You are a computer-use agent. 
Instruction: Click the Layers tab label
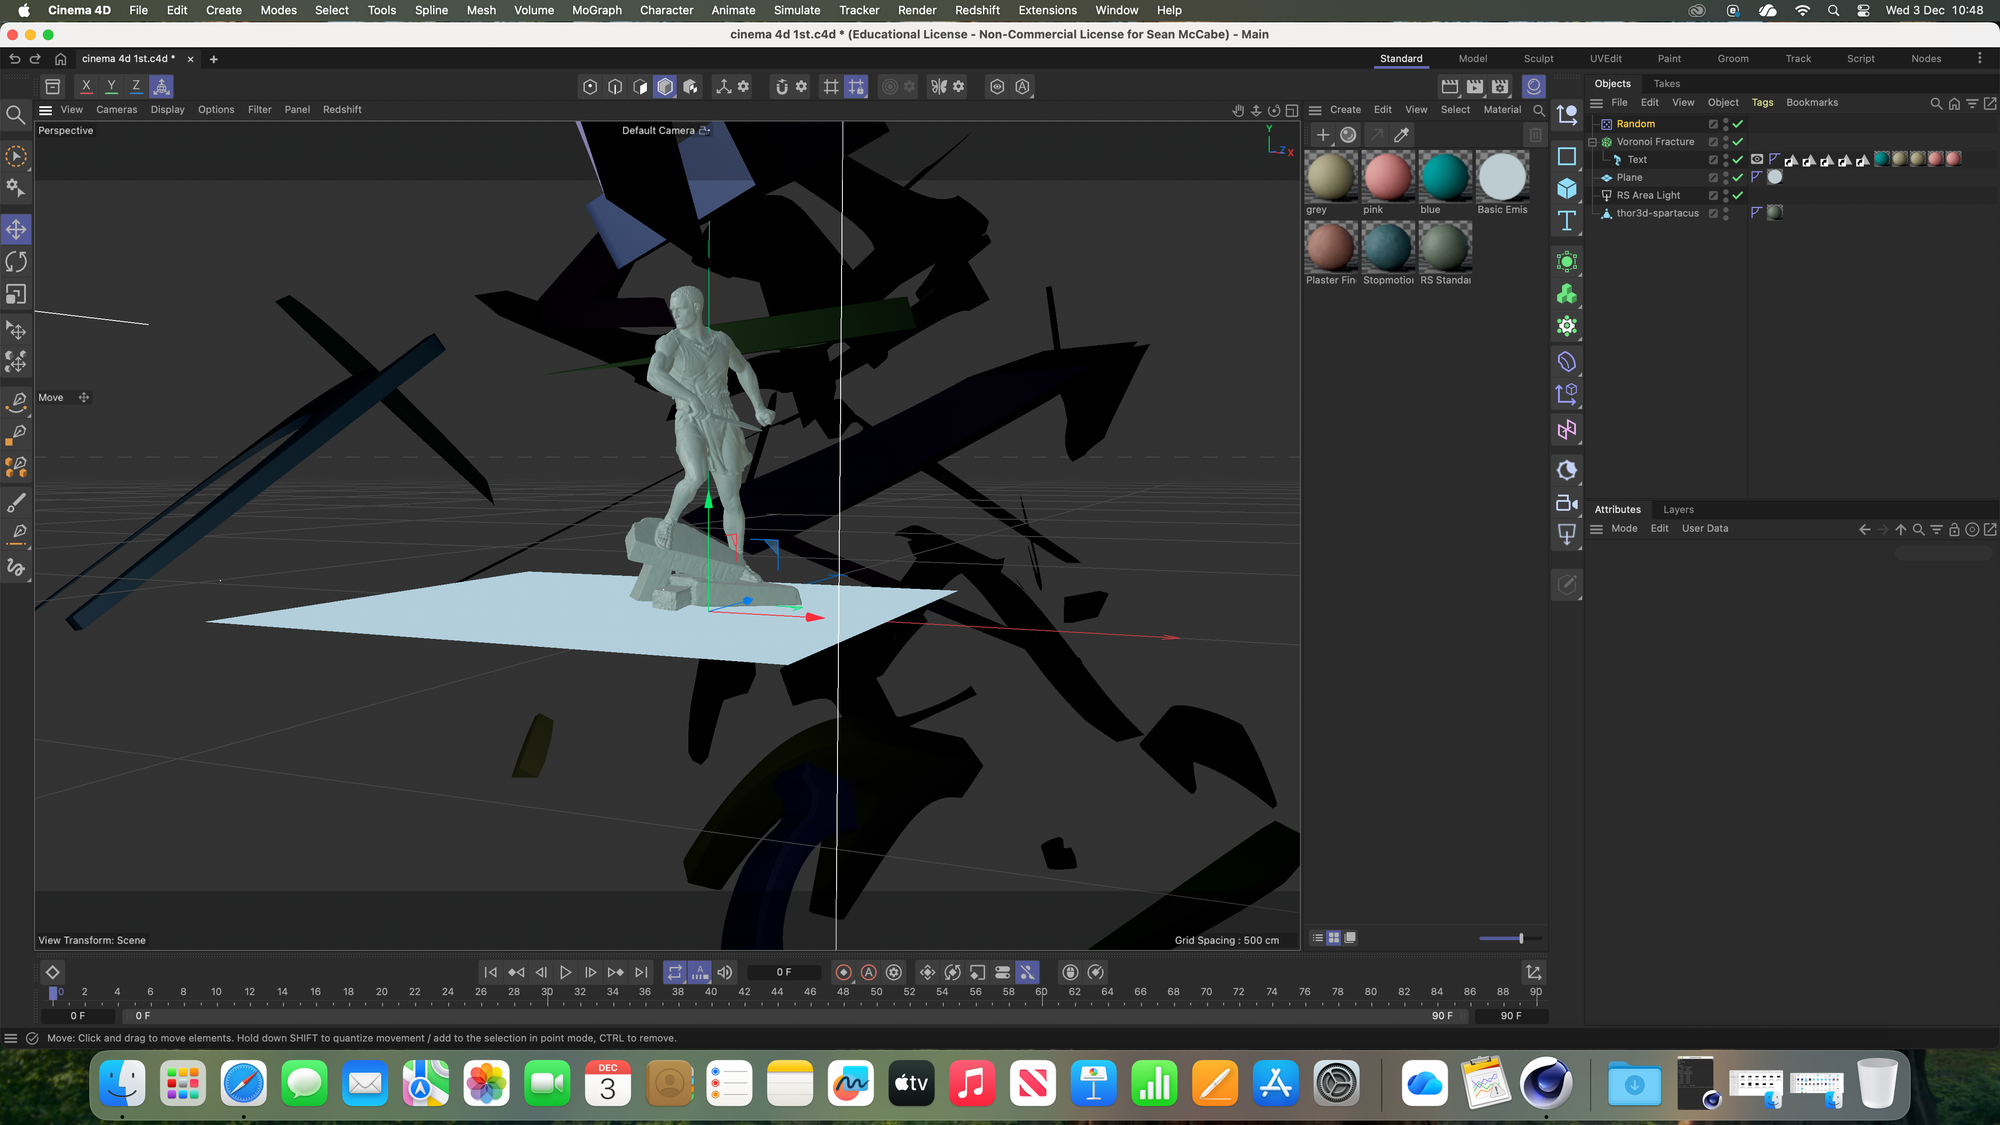[1678, 510]
